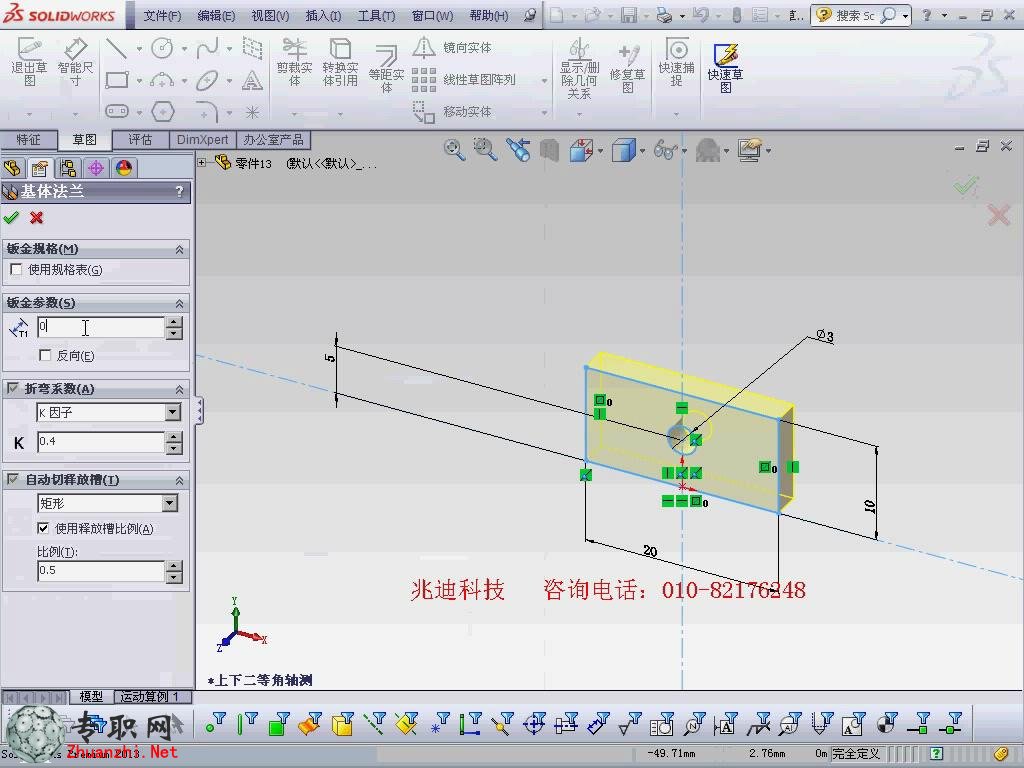Increase thickness with the up spinner
The image size is (1024, 768).
(174, 322)
